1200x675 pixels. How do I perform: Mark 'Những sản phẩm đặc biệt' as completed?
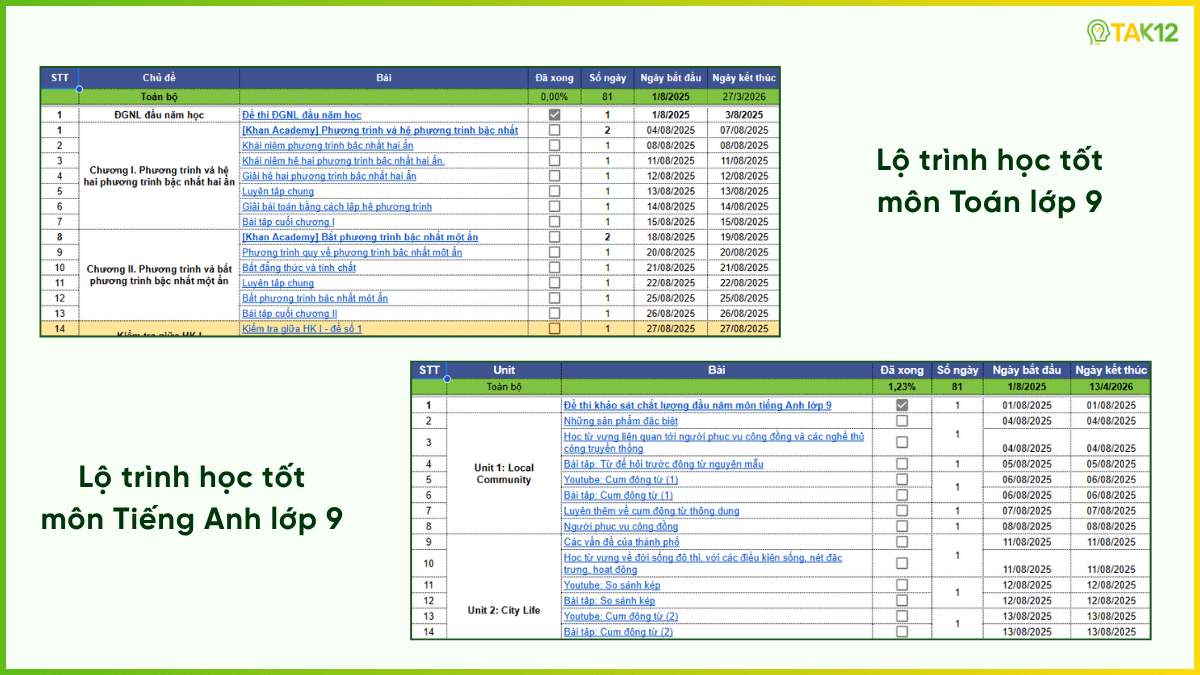902,421
